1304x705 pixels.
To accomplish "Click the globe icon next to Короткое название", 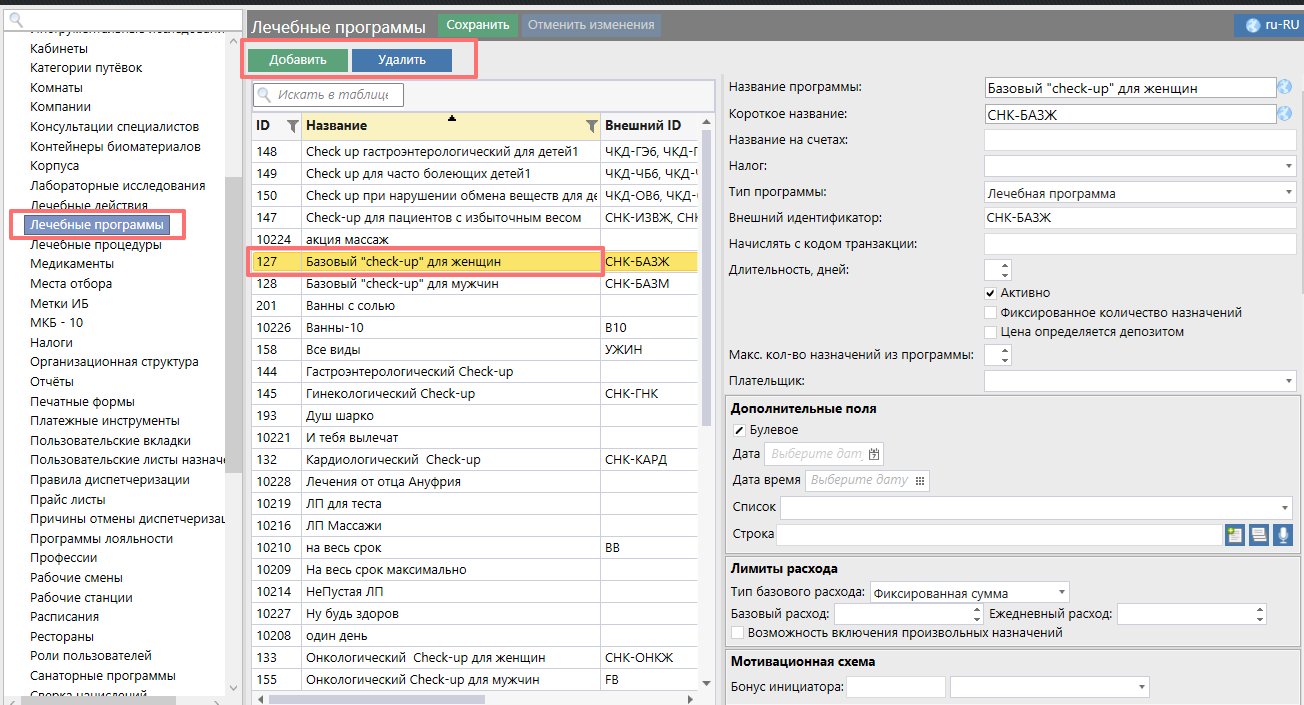I will coord(1285,114).
